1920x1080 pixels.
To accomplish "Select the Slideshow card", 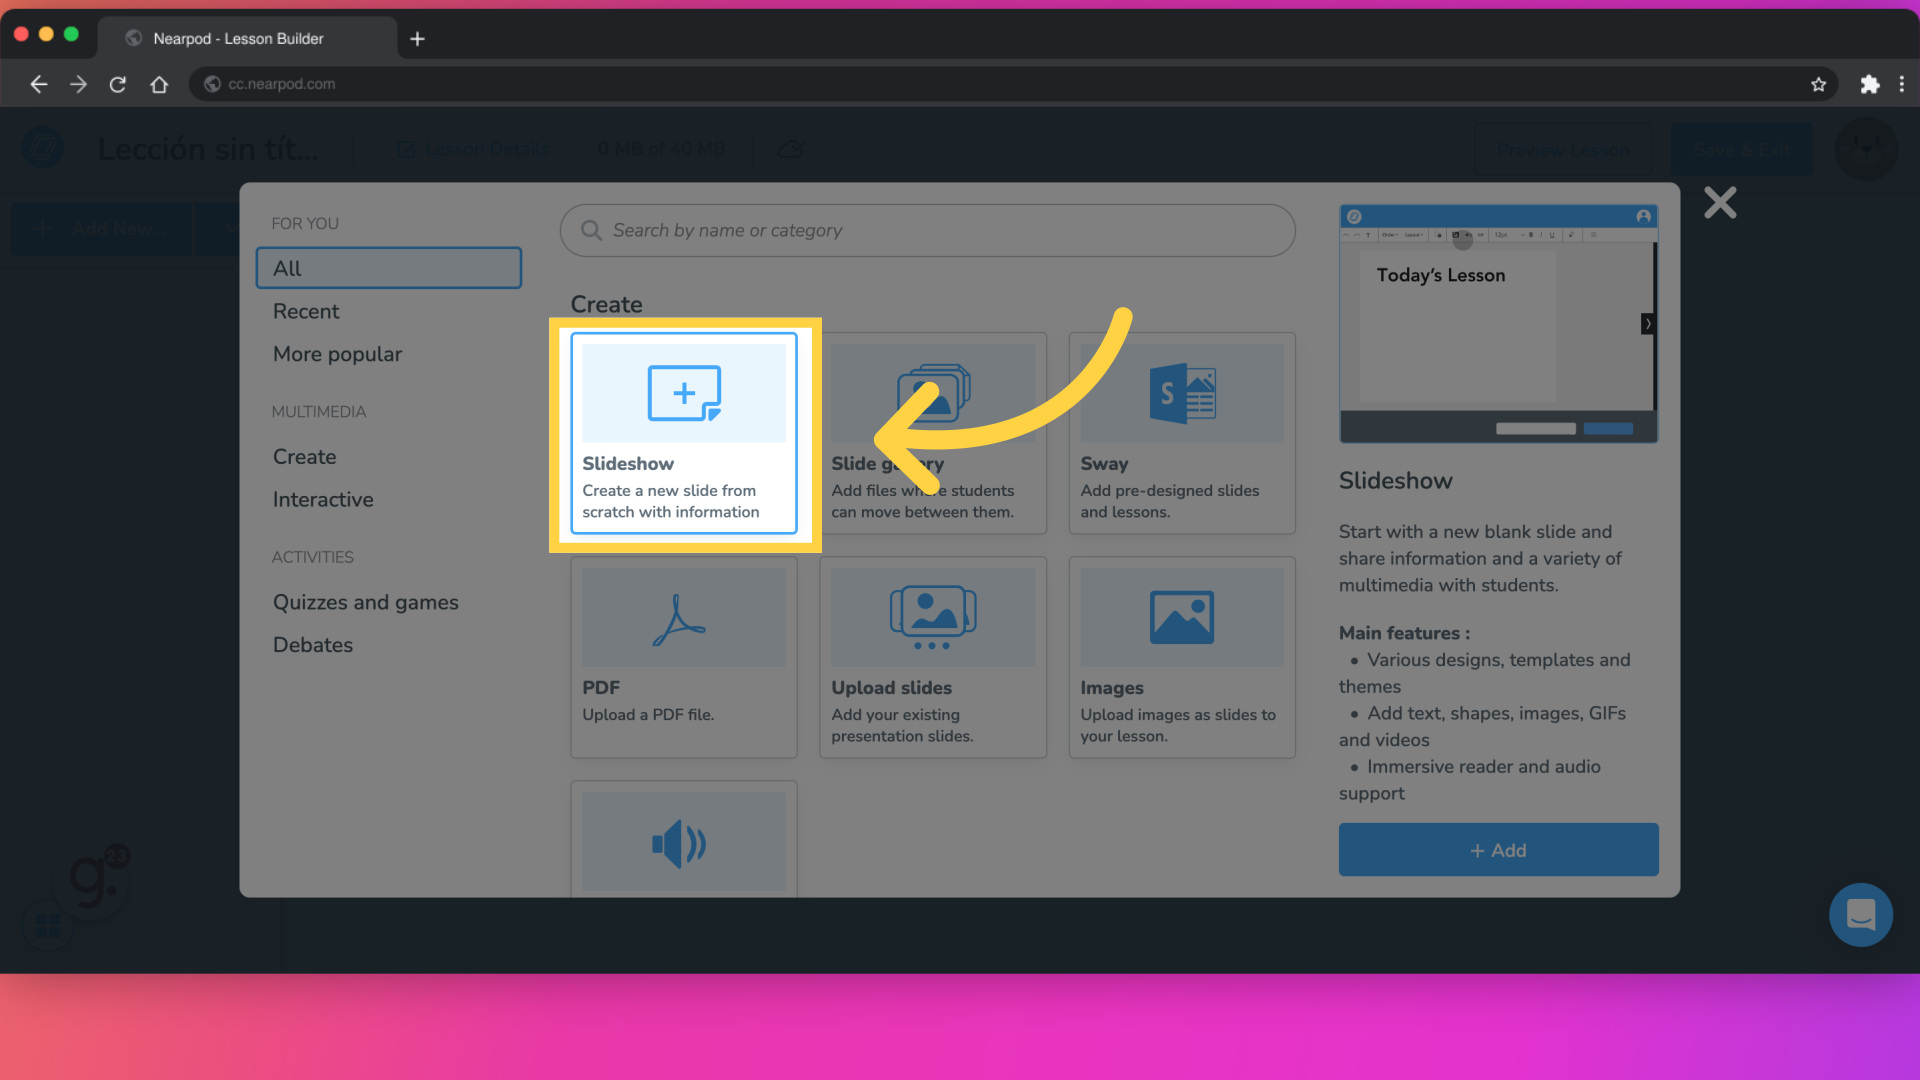I will pyautogui.click(x=684, y=433).
